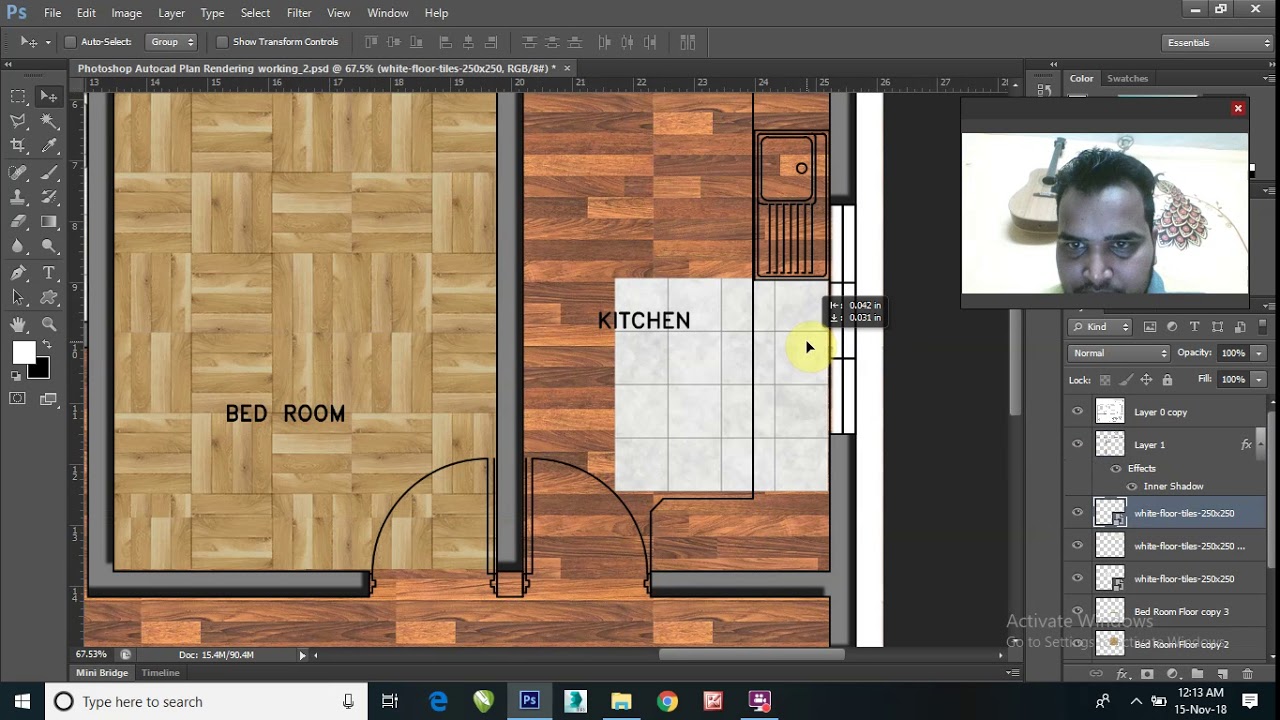
Task: Open the File menu
Action: 52,13
